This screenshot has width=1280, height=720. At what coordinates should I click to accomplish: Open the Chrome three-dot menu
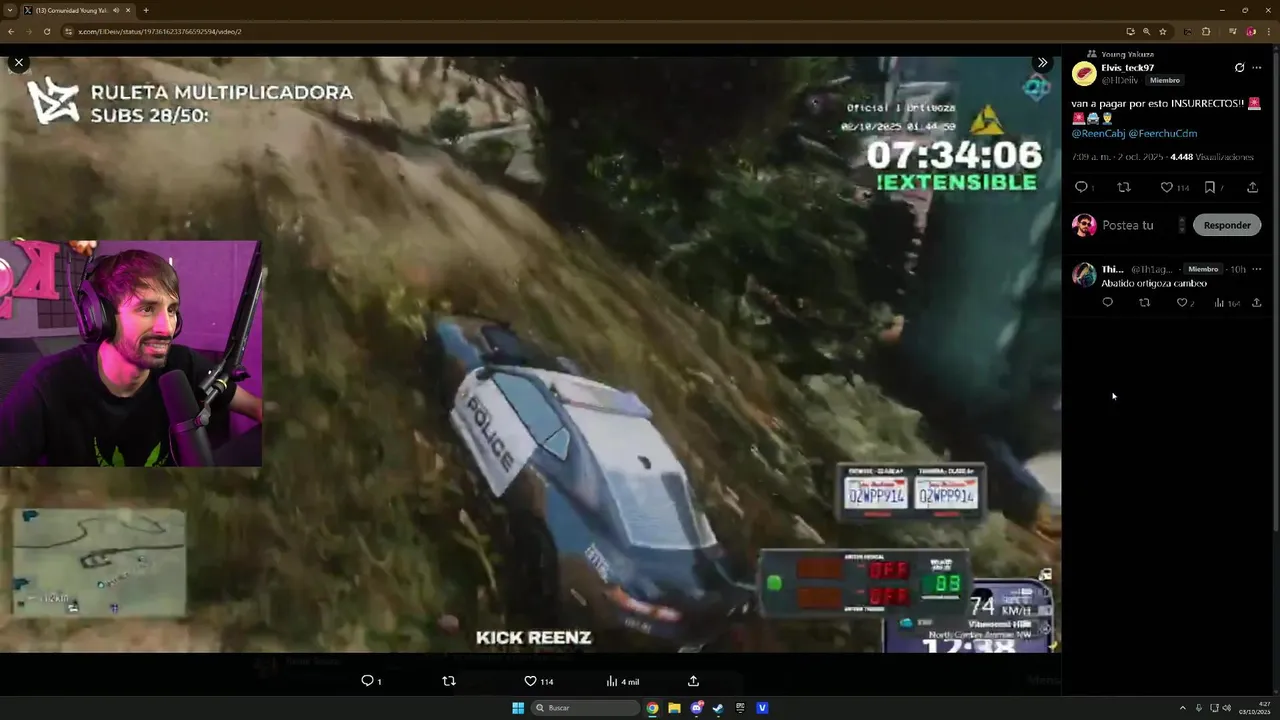[x=1268, y=31]
